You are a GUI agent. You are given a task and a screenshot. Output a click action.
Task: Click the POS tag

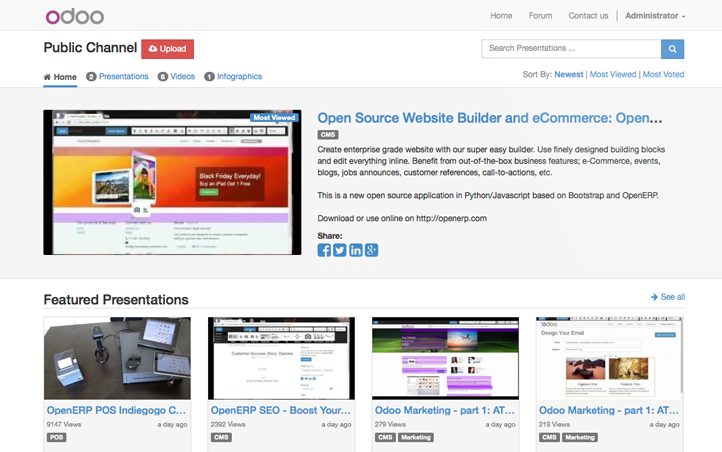coord(57,437)
